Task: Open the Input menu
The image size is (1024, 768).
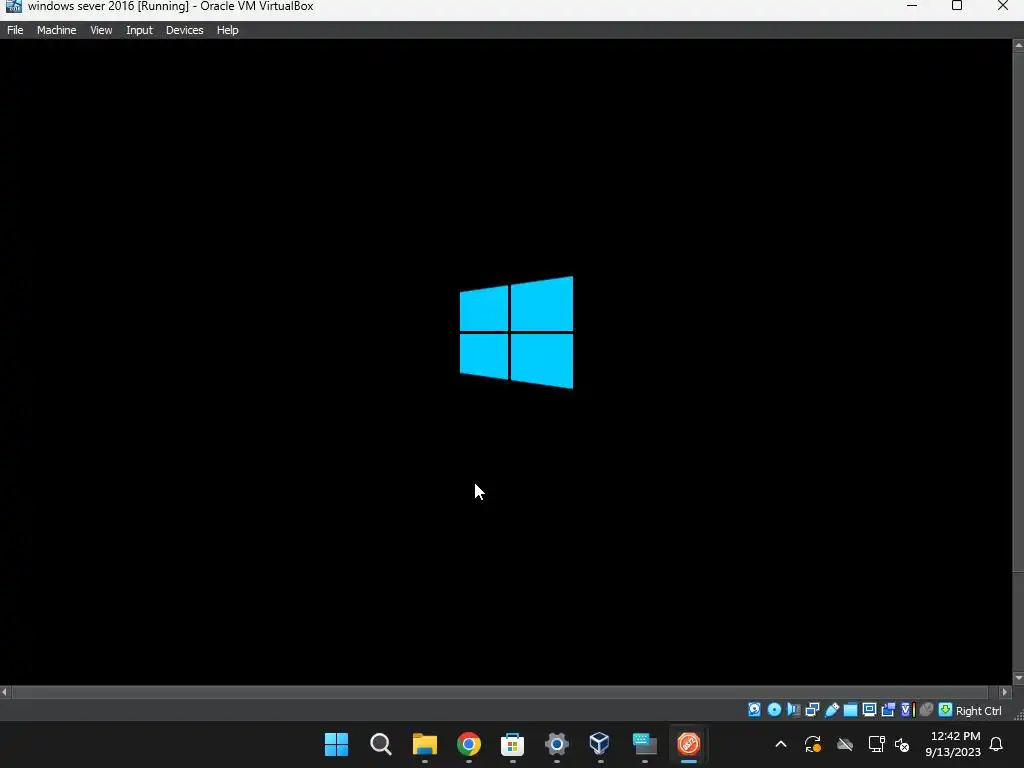Action: coord(139,30)
